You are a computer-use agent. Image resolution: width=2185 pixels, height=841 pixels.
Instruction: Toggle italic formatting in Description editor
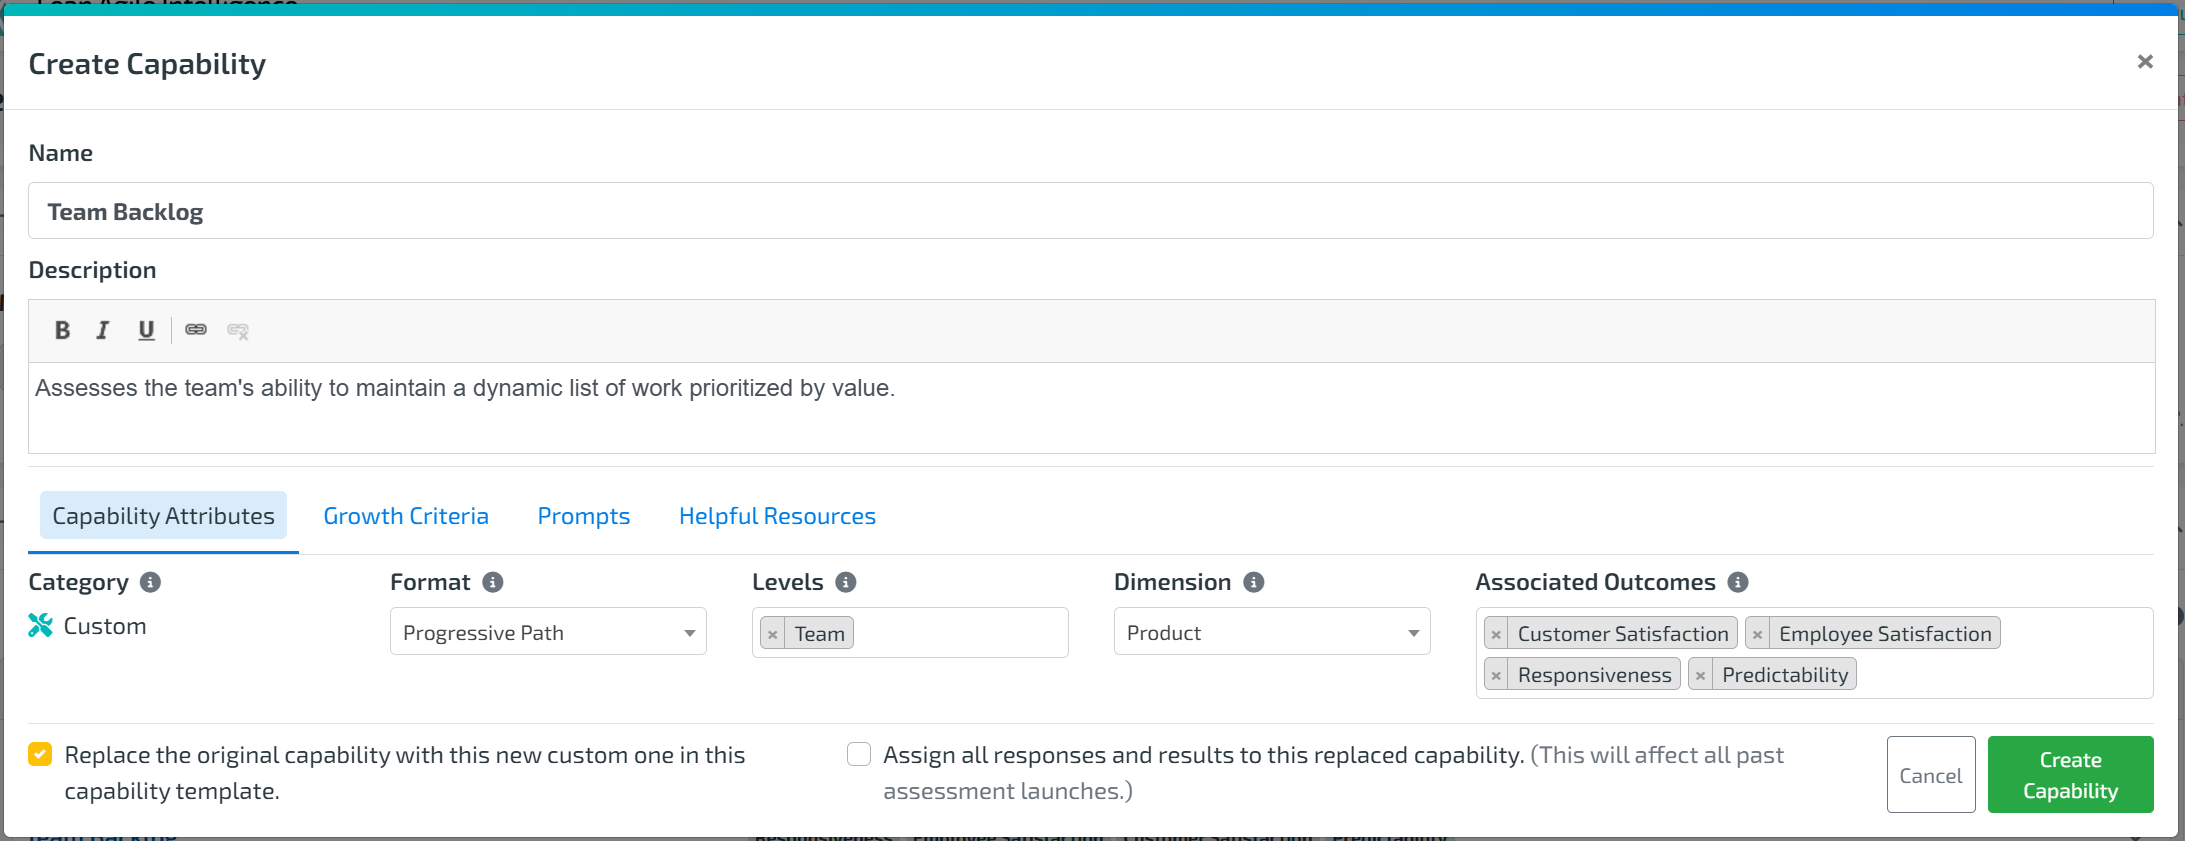pos(103,330)
